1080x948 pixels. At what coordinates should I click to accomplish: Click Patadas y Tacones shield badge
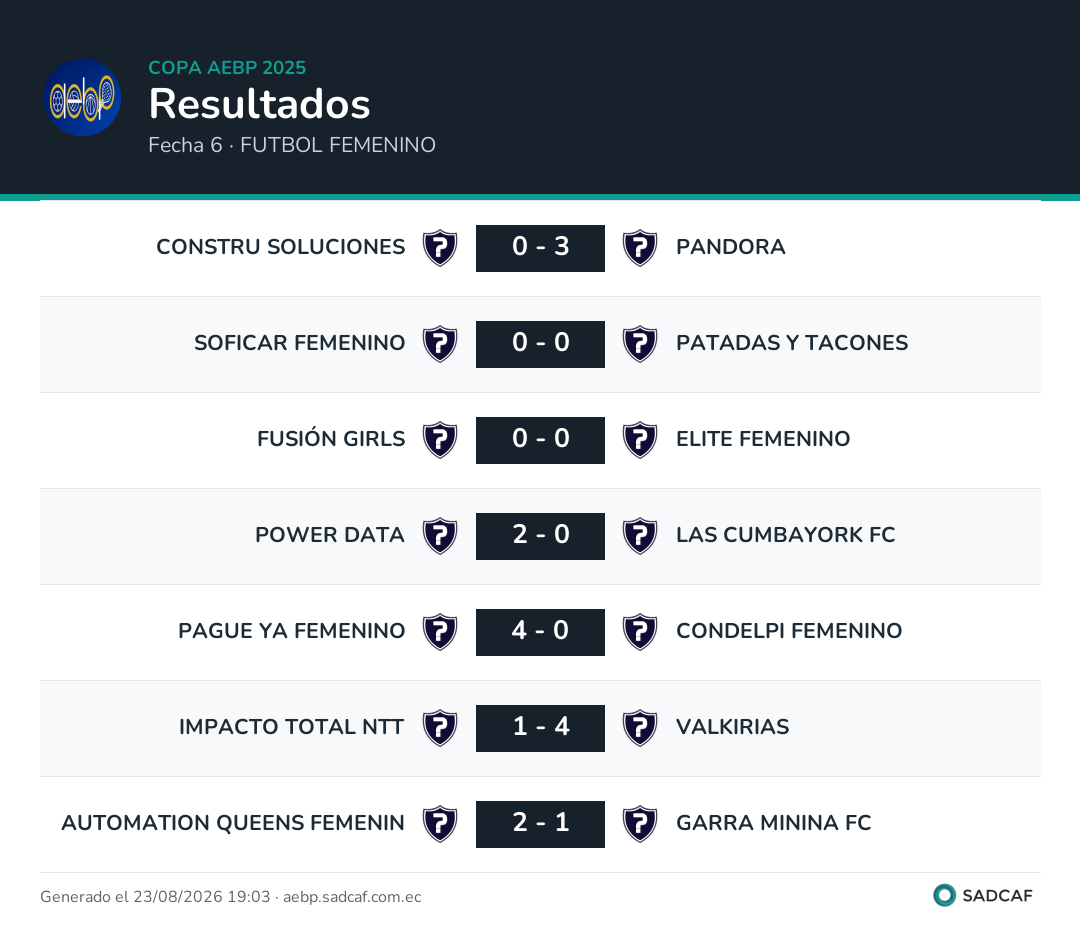[640, 344]
